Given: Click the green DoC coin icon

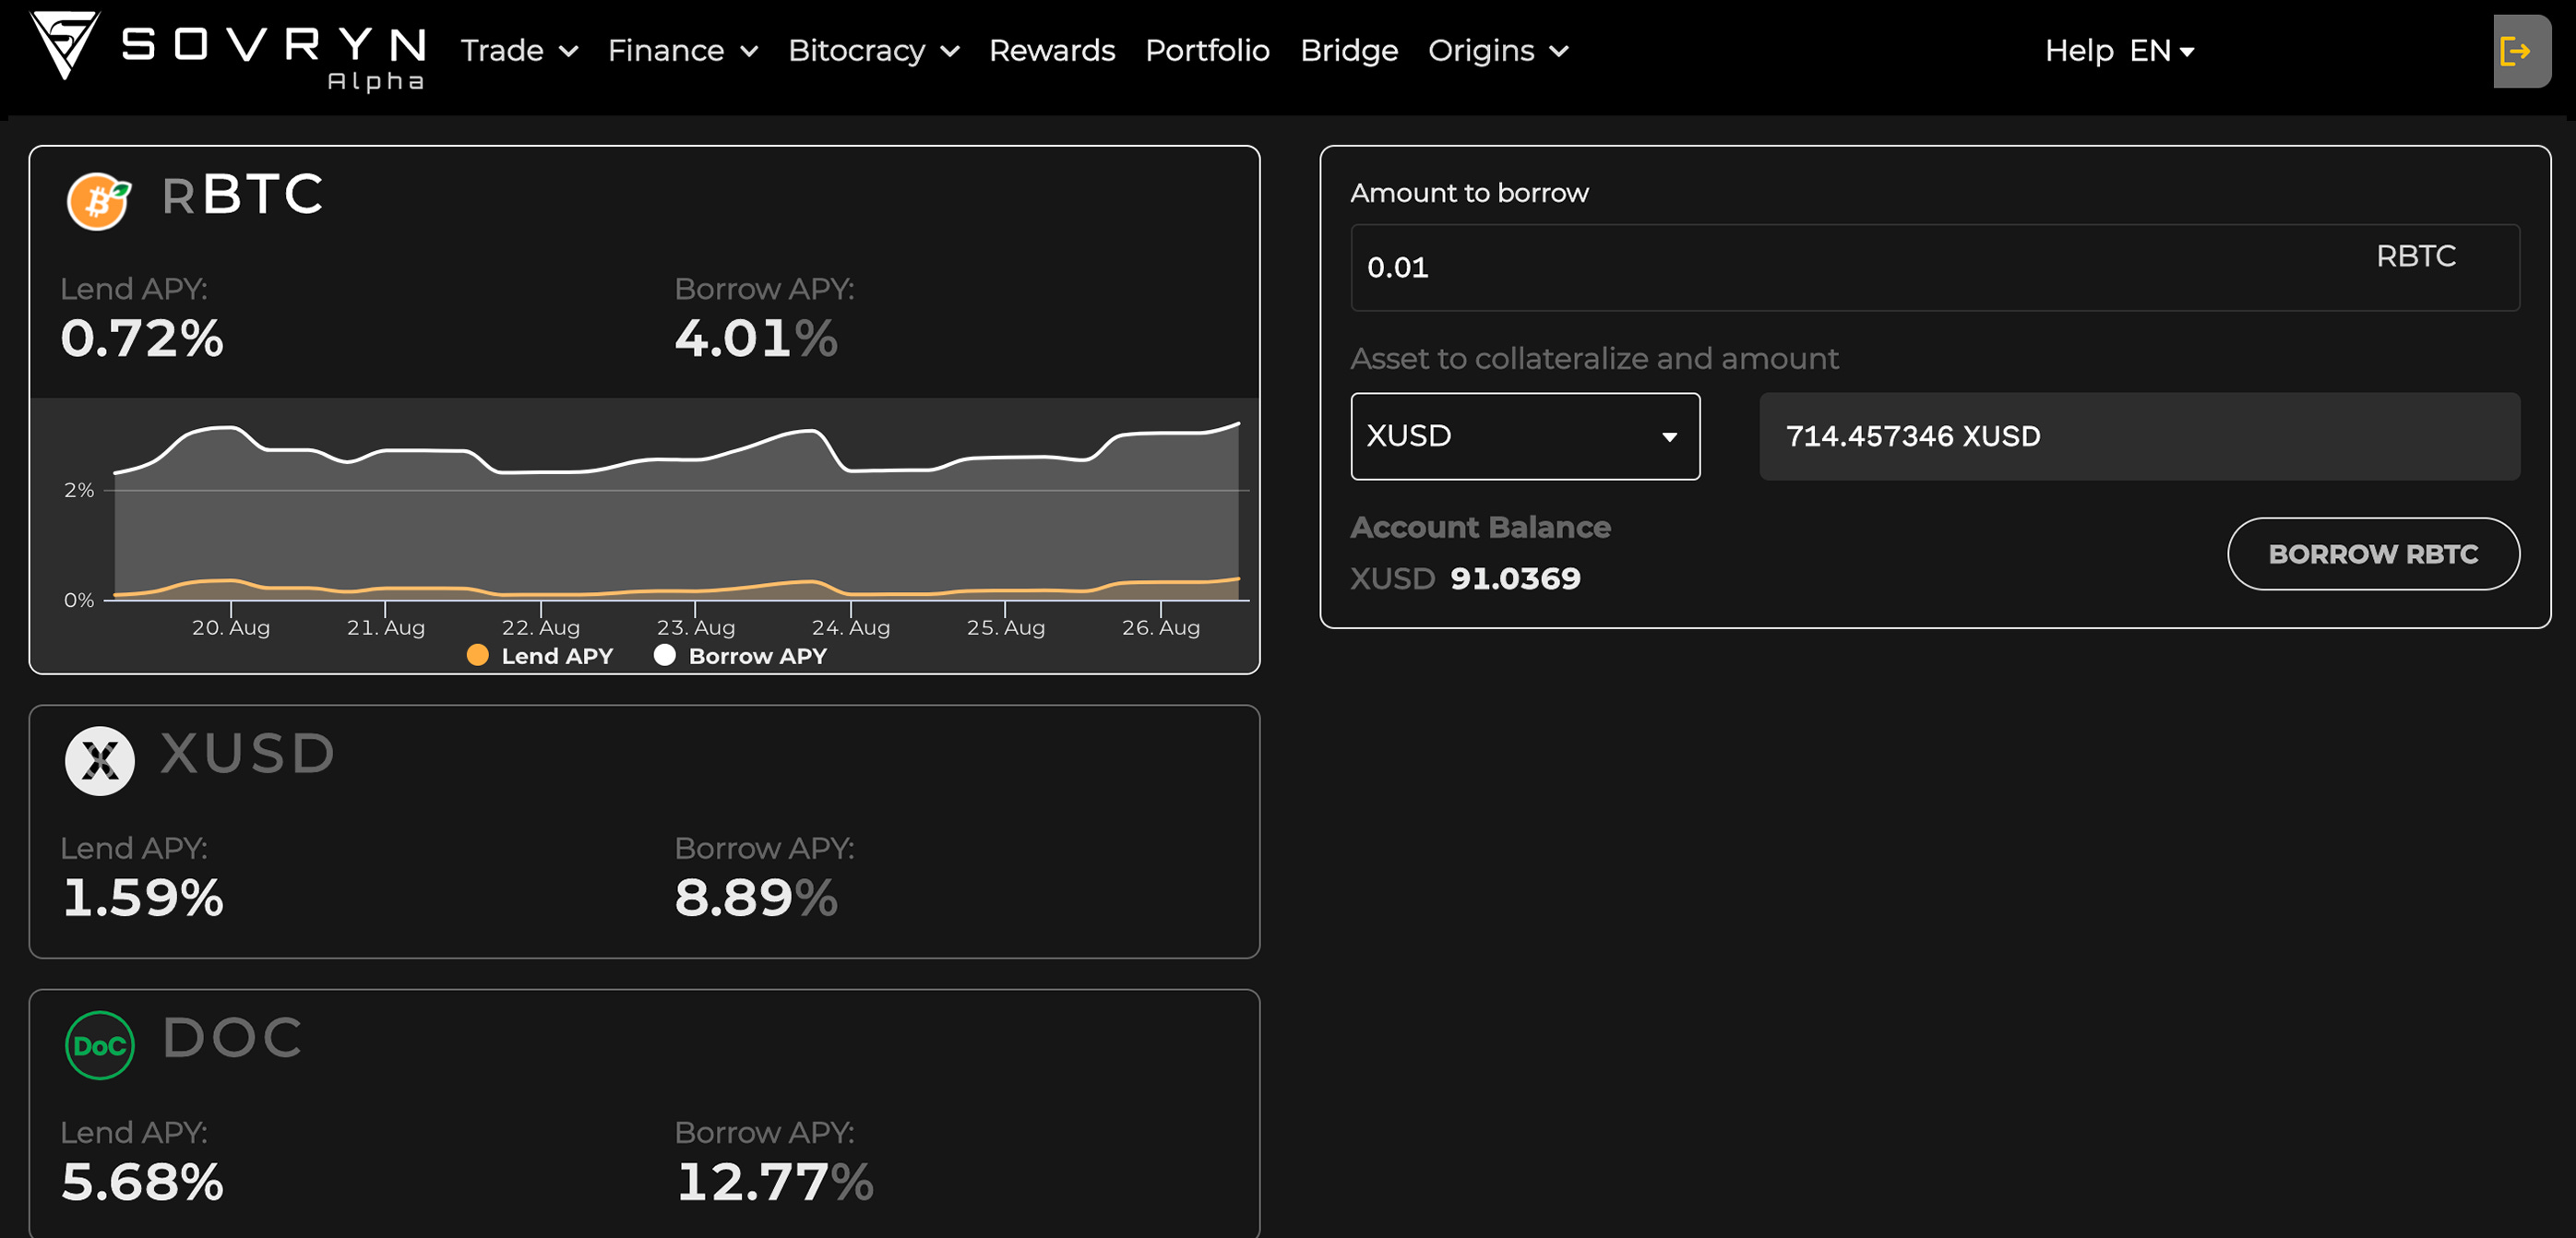Looking at the screenshot, I should [x=100, y=1045].
